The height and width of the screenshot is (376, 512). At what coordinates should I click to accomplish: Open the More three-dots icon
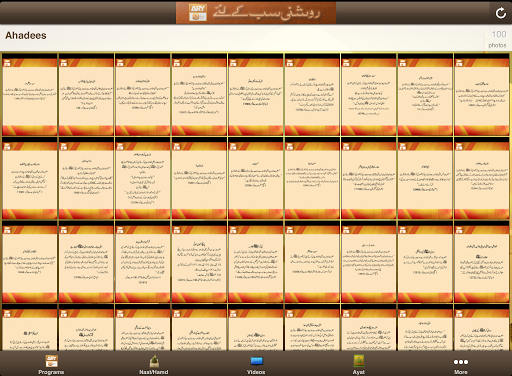coord(461,362)
